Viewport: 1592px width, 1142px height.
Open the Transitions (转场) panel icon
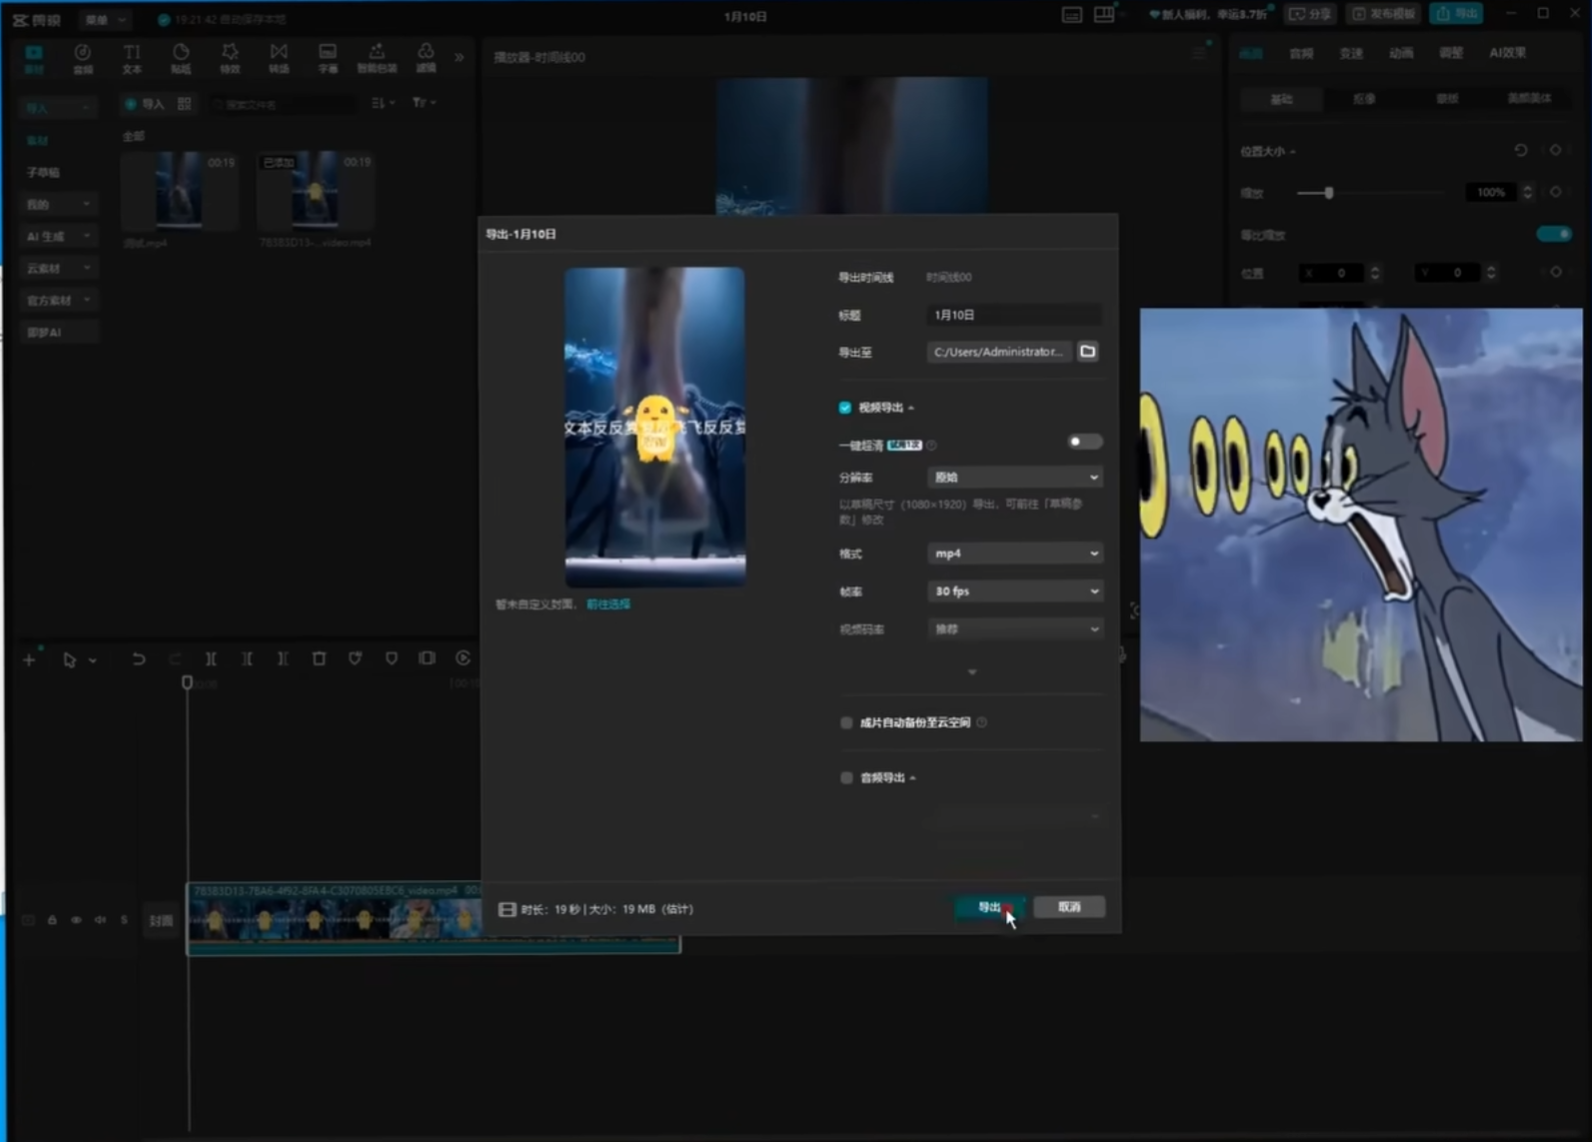coord(279,58)
